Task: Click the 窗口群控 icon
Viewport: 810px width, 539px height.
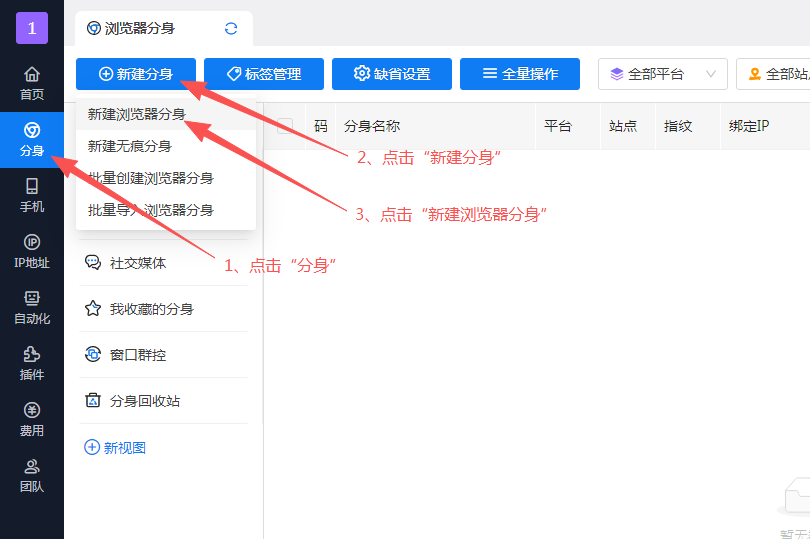Action: 93,355
